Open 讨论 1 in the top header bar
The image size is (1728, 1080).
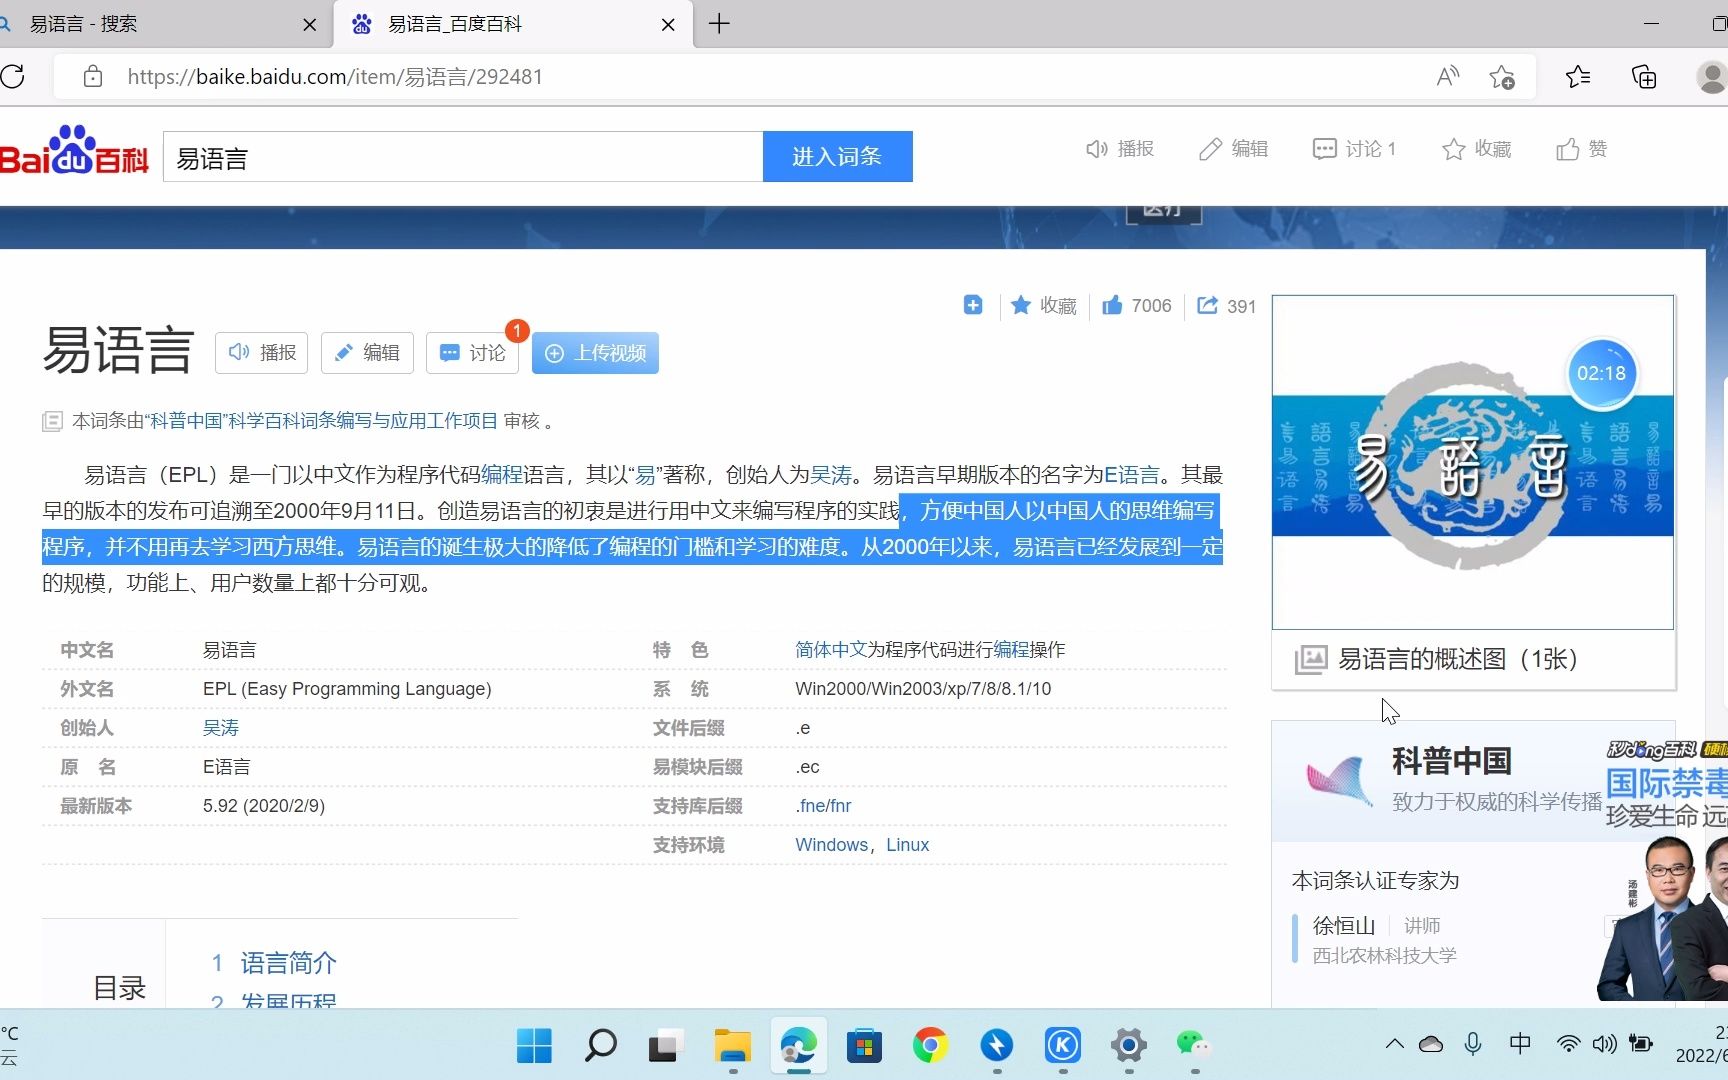click(1354, 149)
